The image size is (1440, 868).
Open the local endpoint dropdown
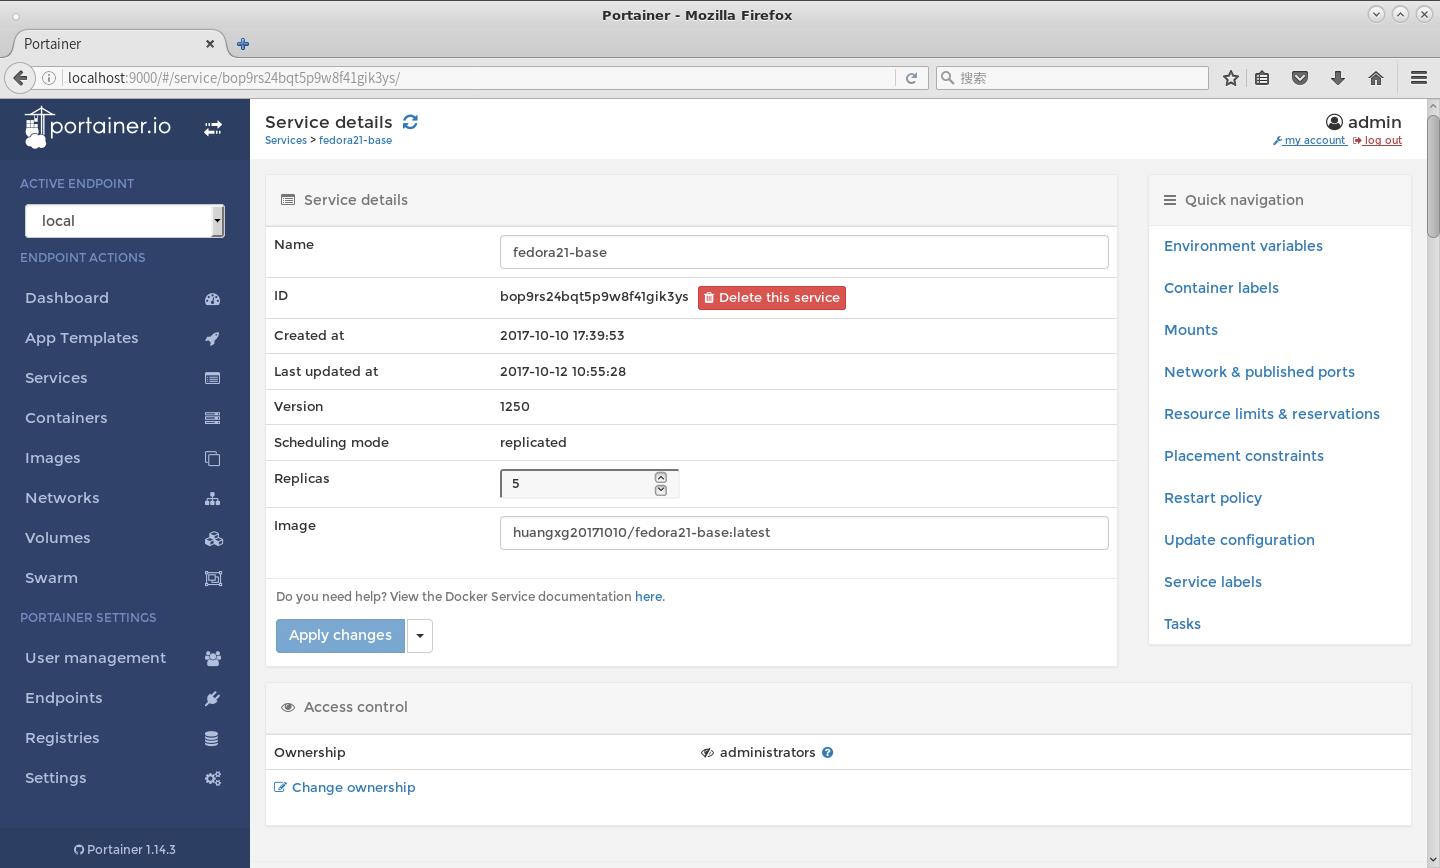point(124,221)
